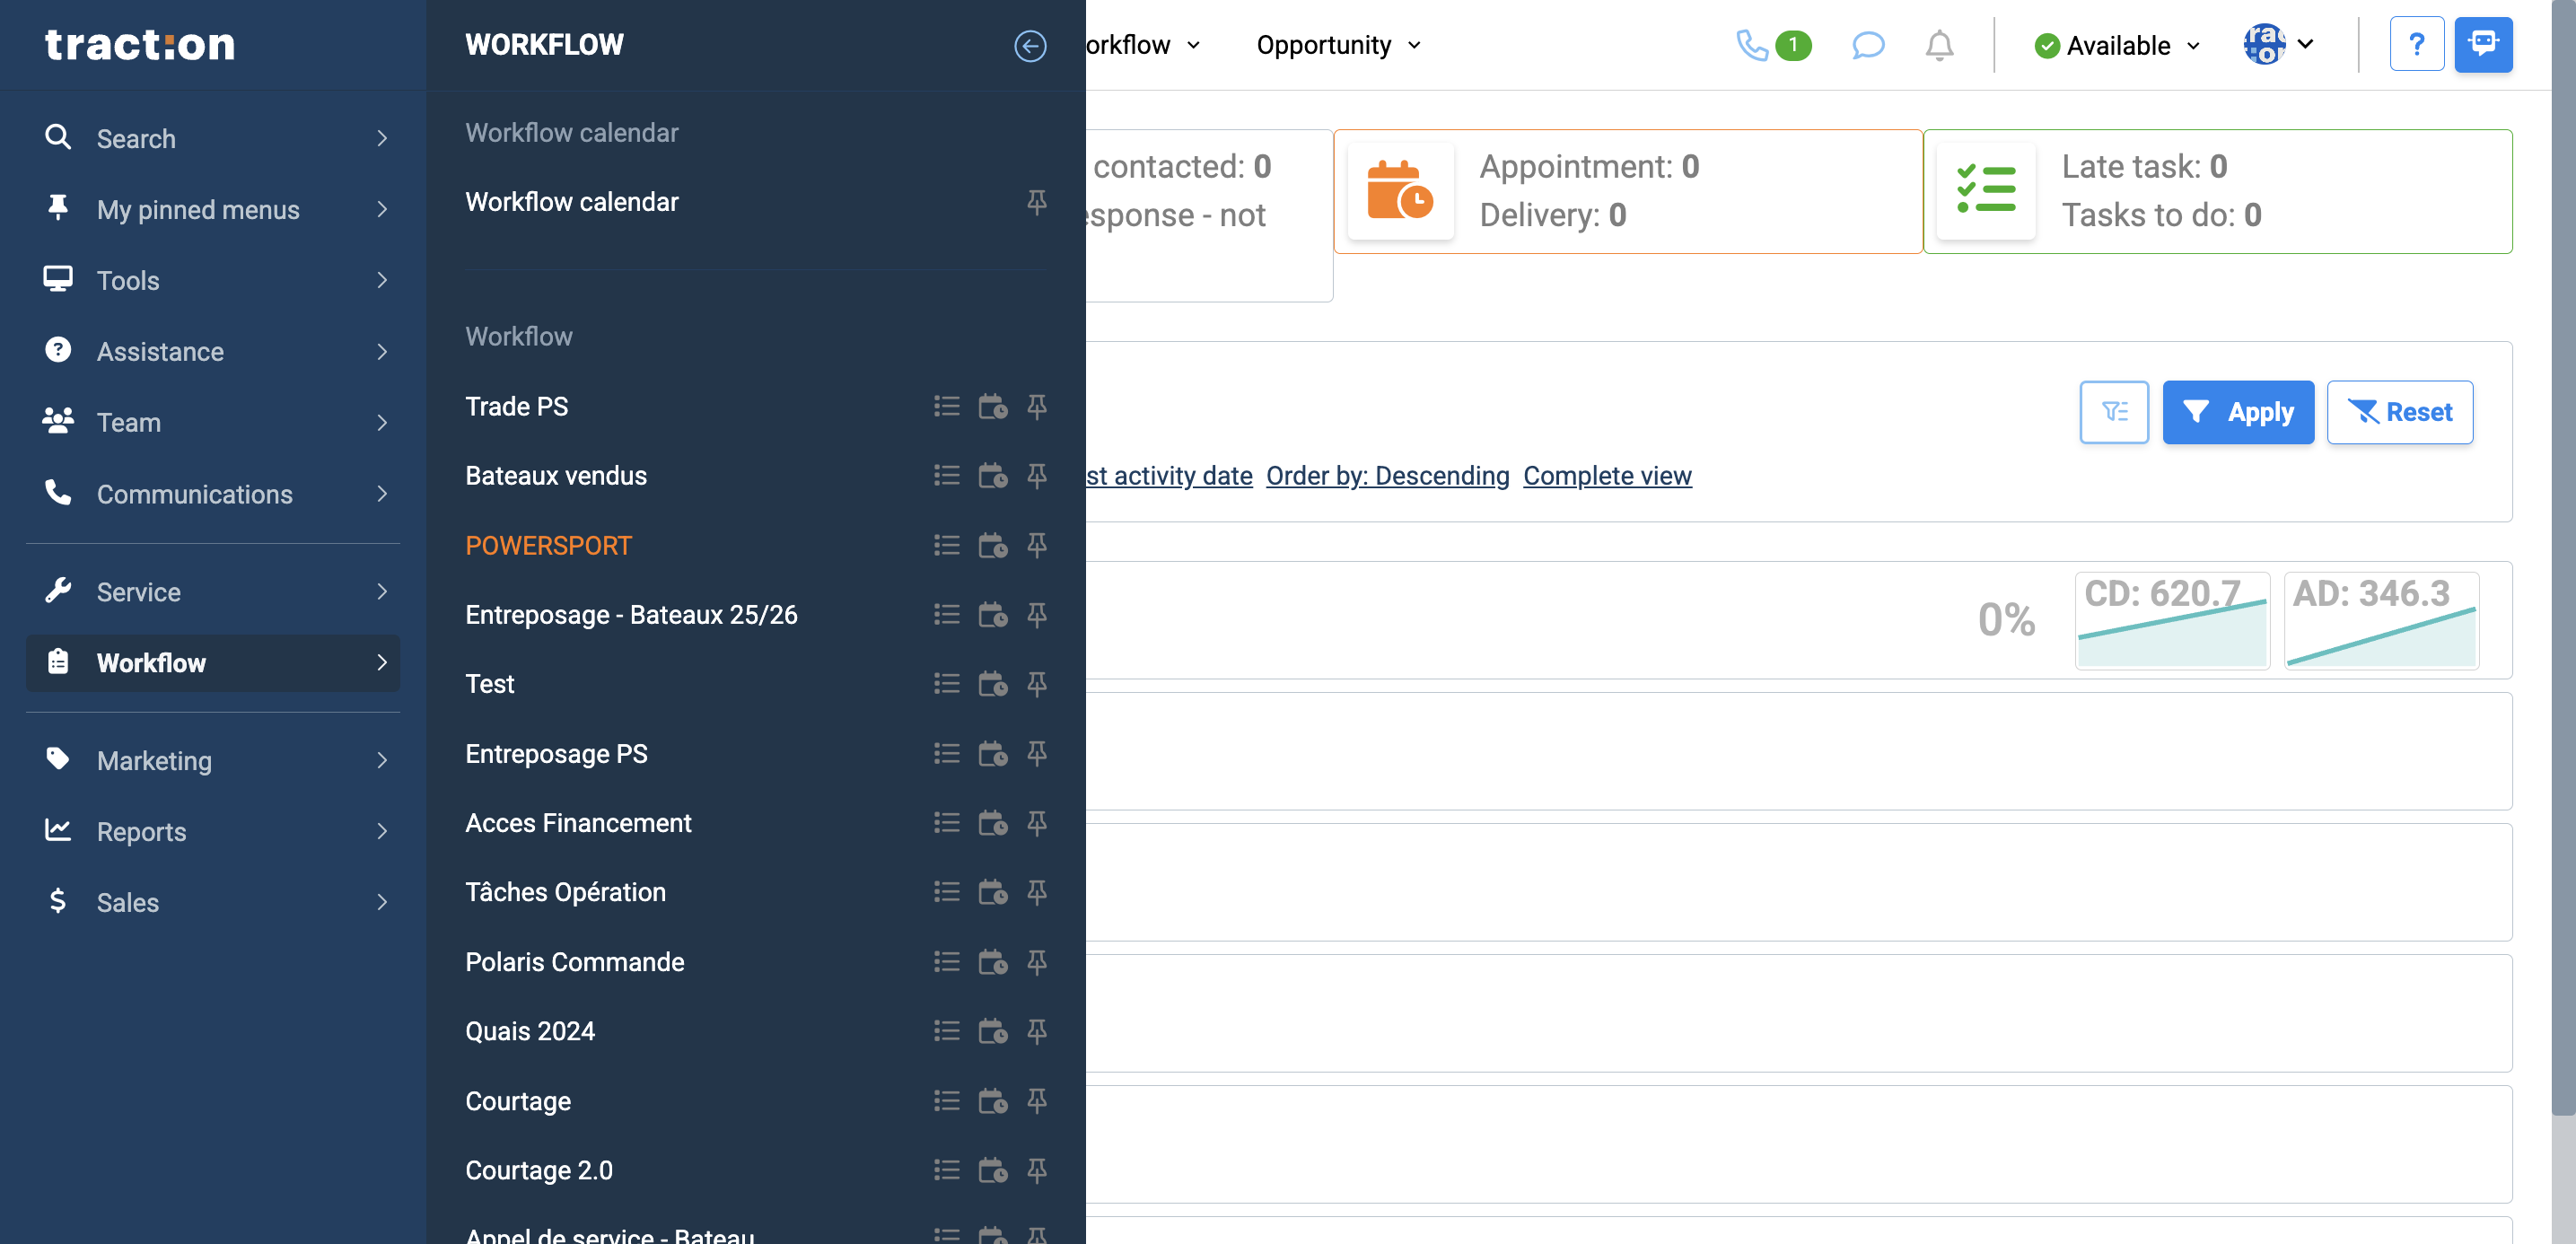Click the Complete view link
This screenshot has height=1244, width=2576.
[1606, 476]
